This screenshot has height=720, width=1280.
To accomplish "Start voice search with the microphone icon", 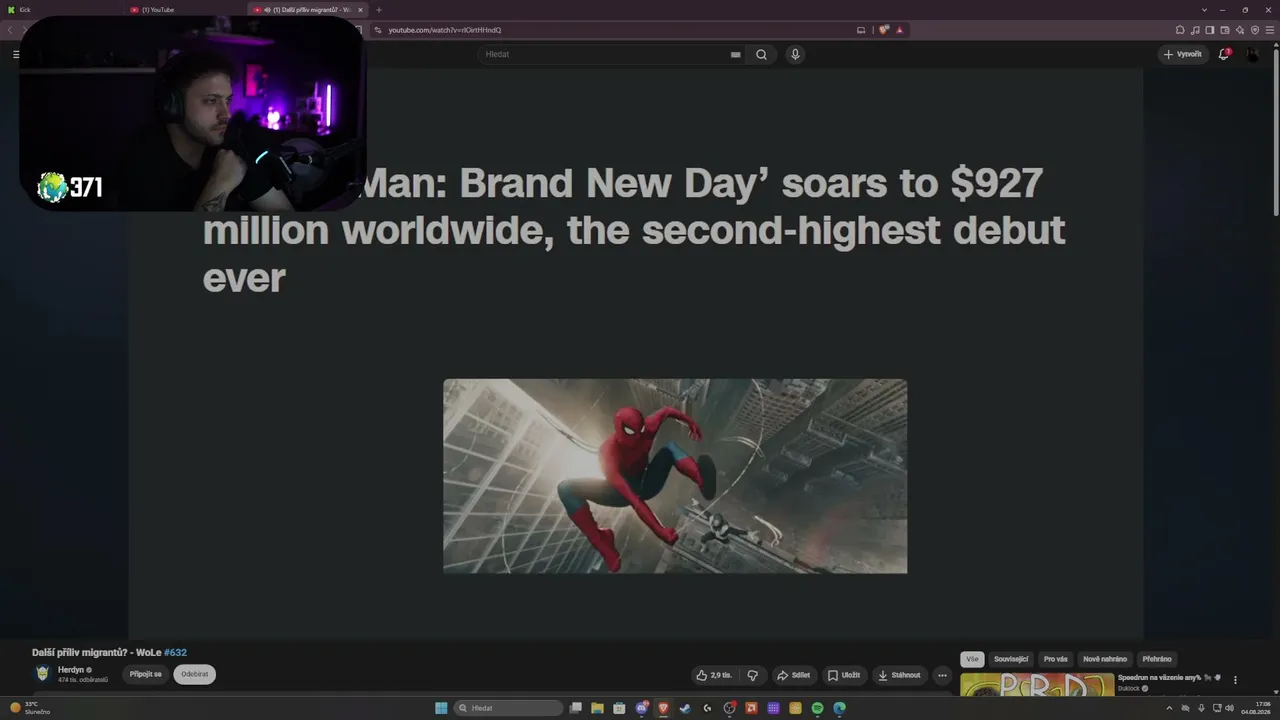I will 795,55.
